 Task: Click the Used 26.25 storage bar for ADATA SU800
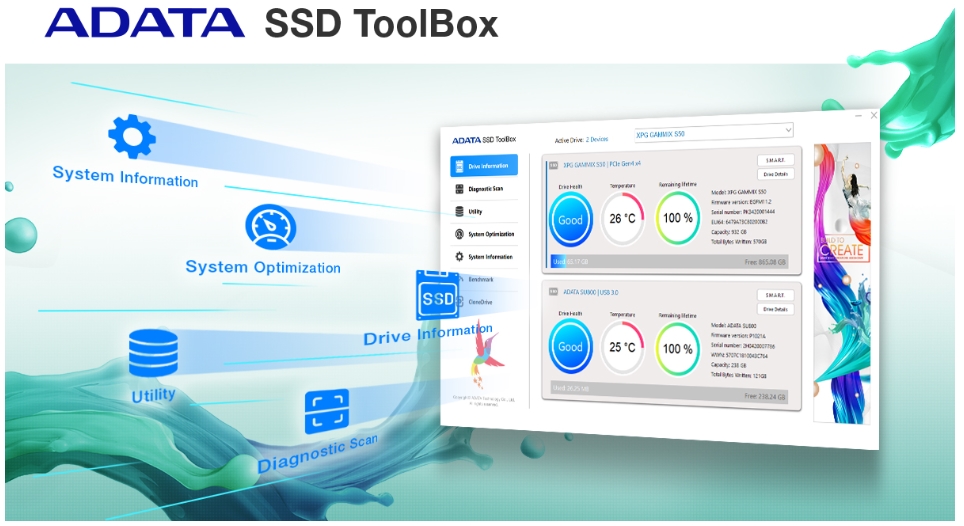click(x=669, y=392)
